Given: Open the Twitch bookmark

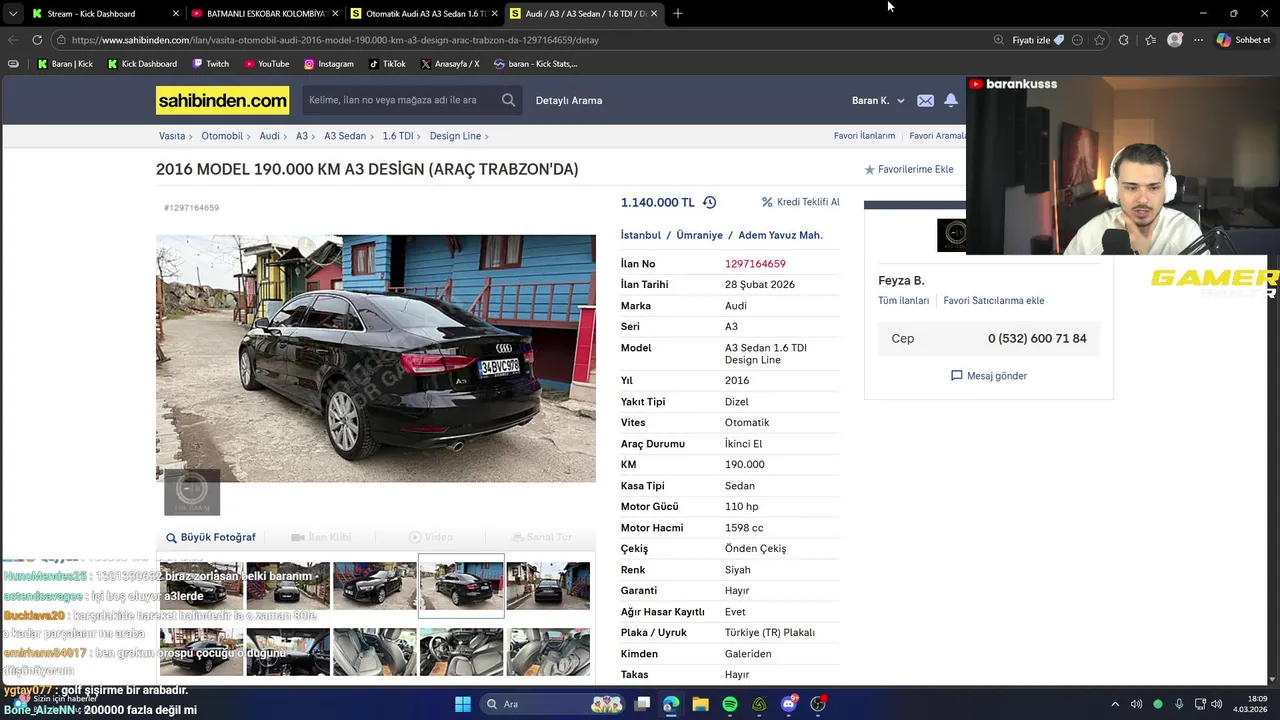Looking at the screenshot, I should (x=211, y=64).
